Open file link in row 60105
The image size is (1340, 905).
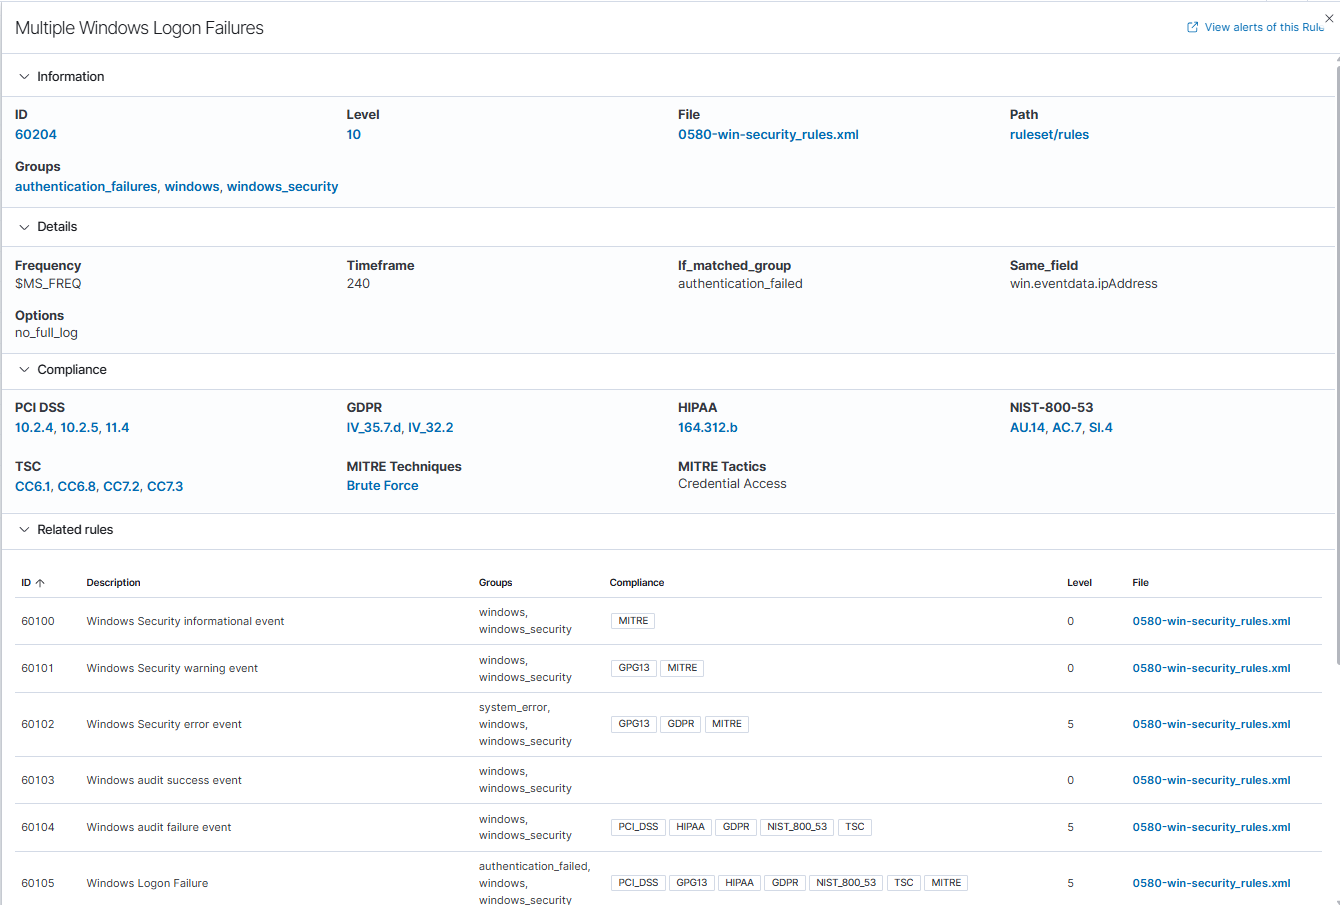click(x=1211, y=883)
